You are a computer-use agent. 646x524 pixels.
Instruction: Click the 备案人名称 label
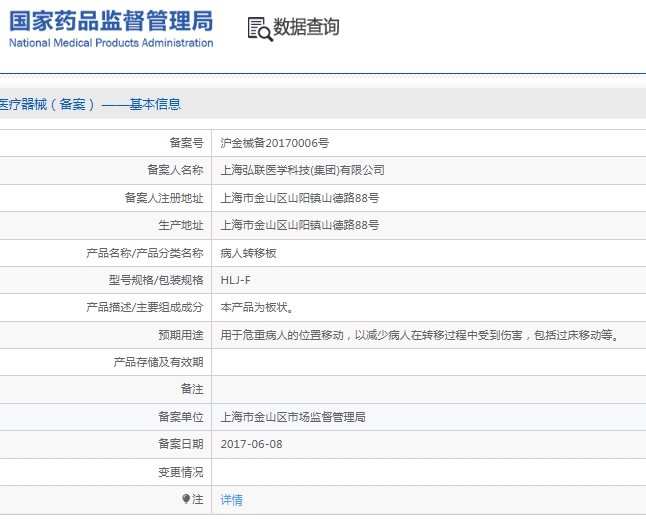(x=176, y=170)
